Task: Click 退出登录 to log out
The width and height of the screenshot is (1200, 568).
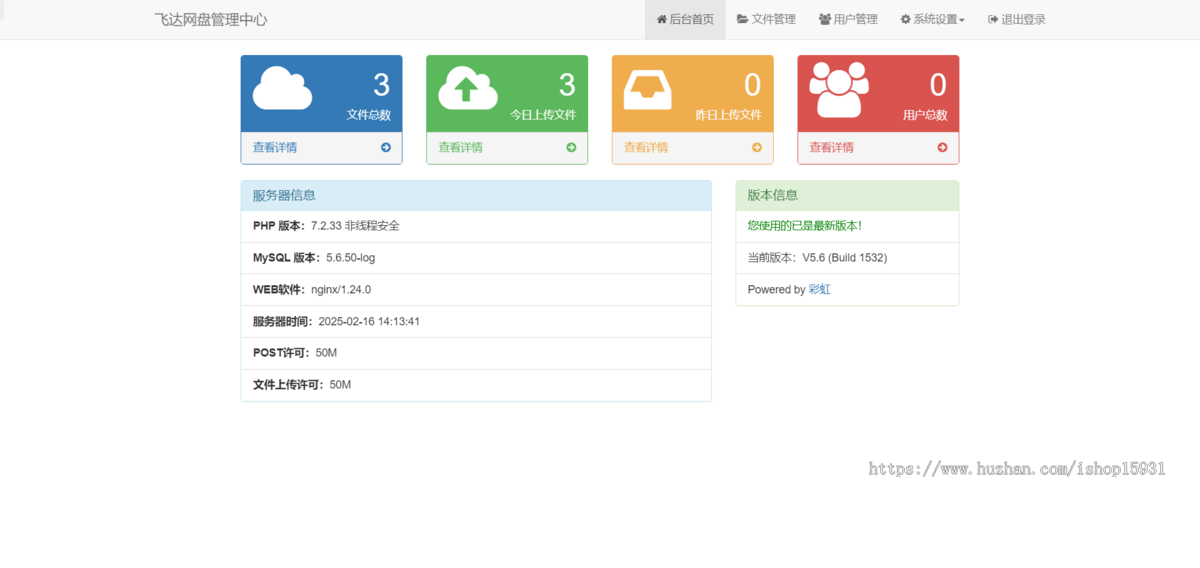Action: click(x=1017, y=19)
